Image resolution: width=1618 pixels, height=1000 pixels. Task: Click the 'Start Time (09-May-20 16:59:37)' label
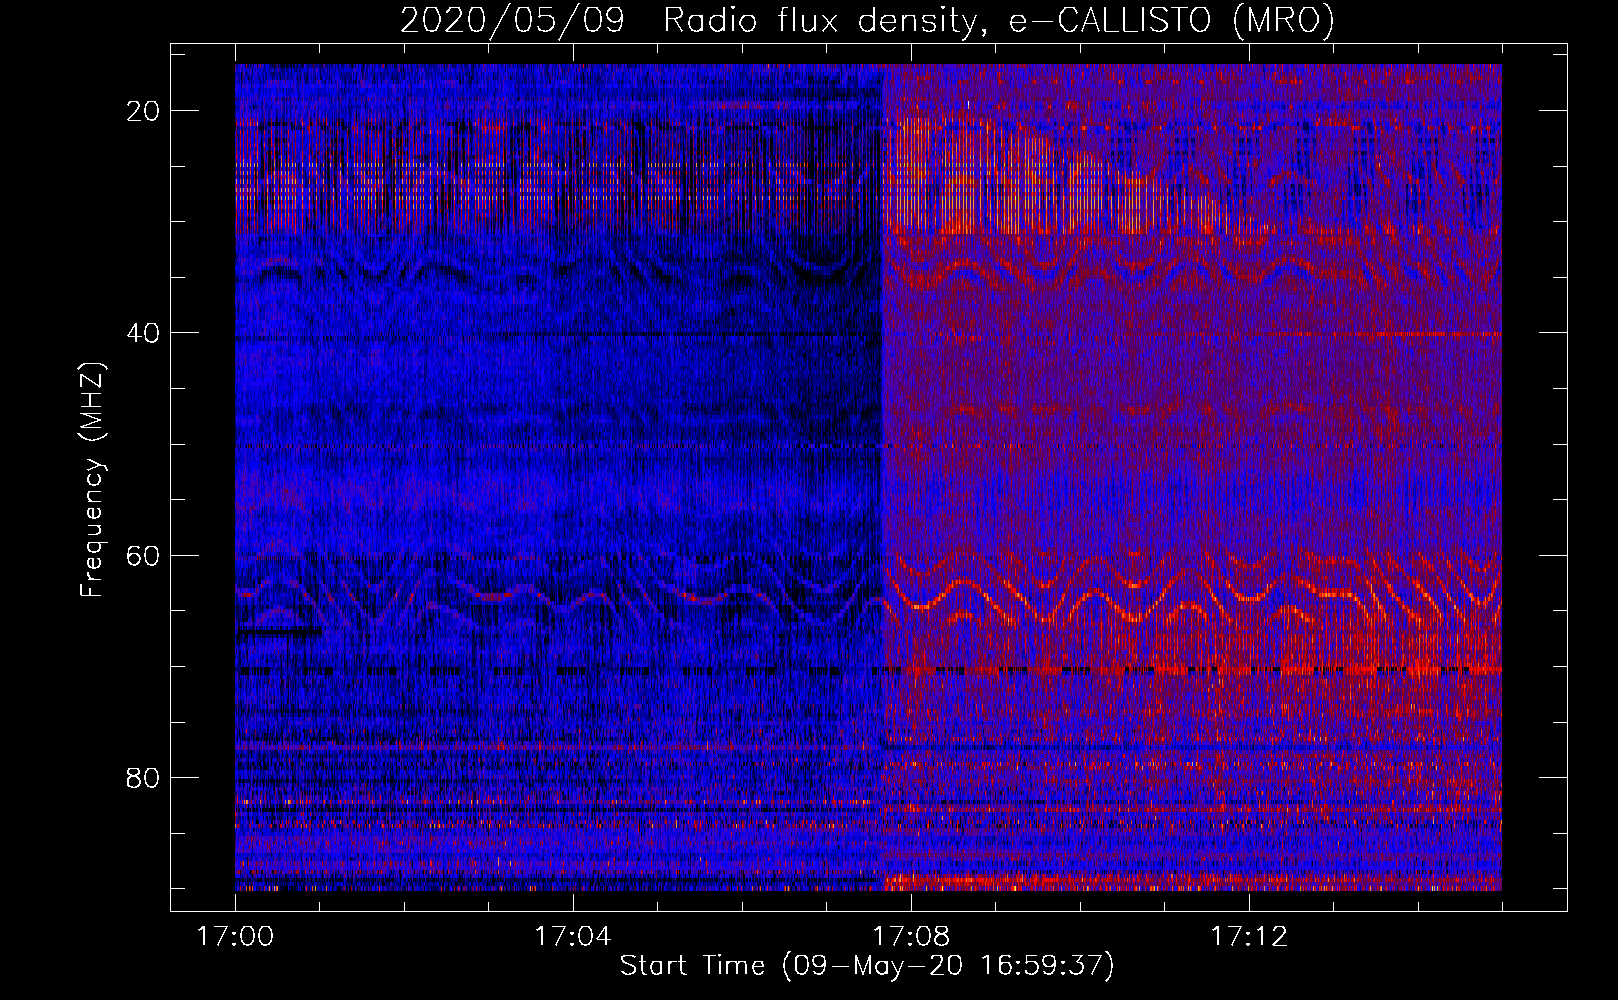[867, 966]
